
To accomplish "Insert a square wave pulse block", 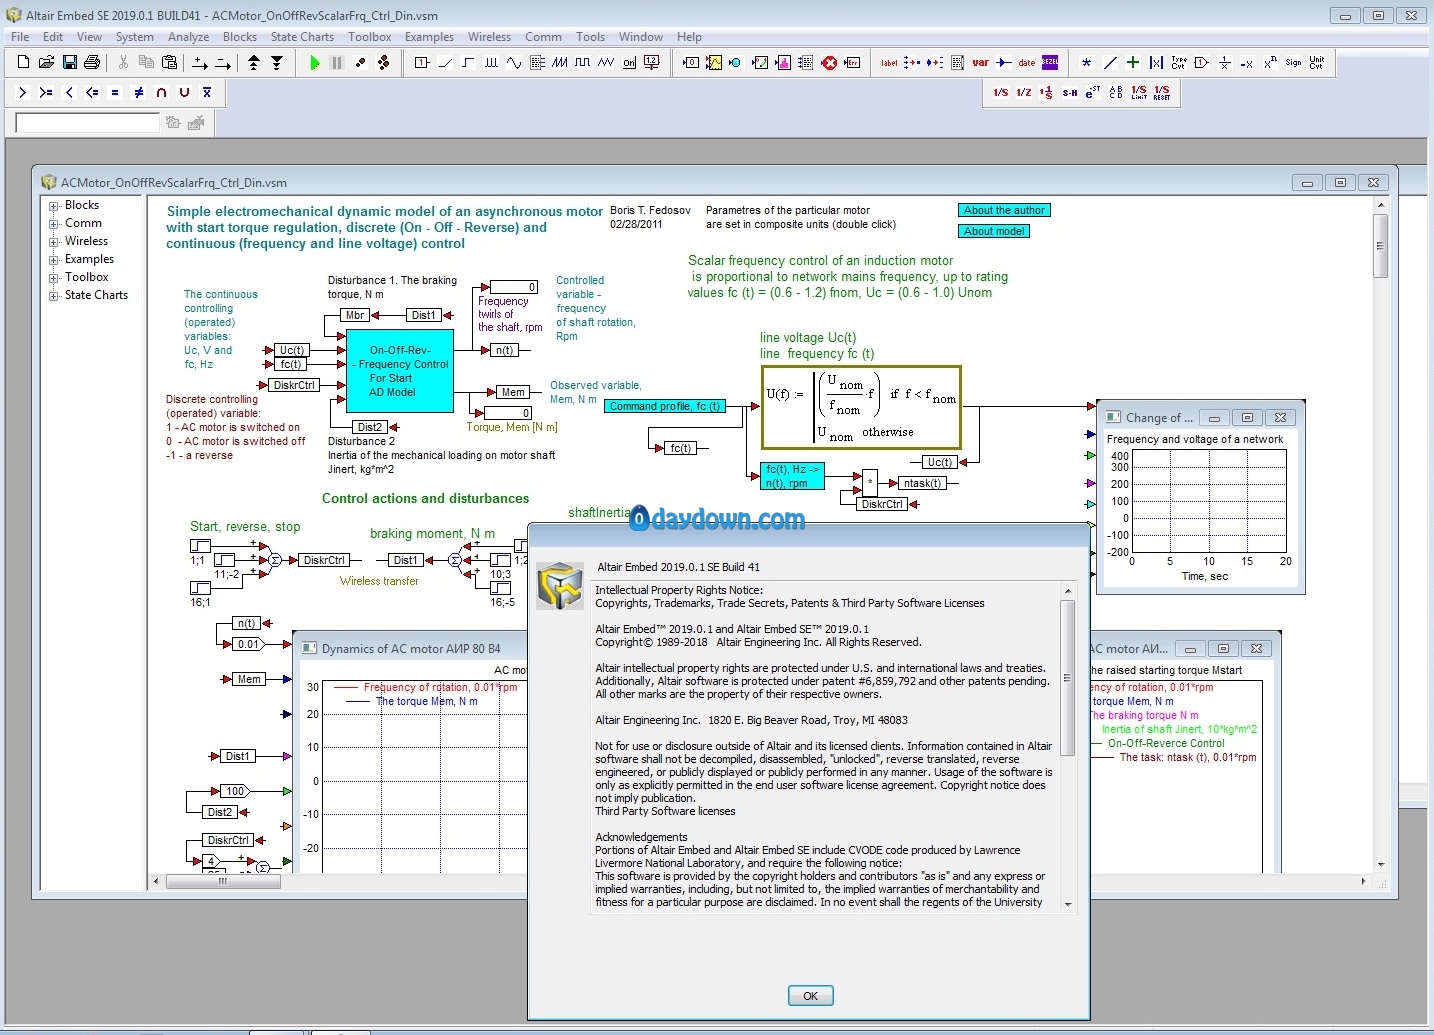I will pyautogui.click(x=583, y=62).
